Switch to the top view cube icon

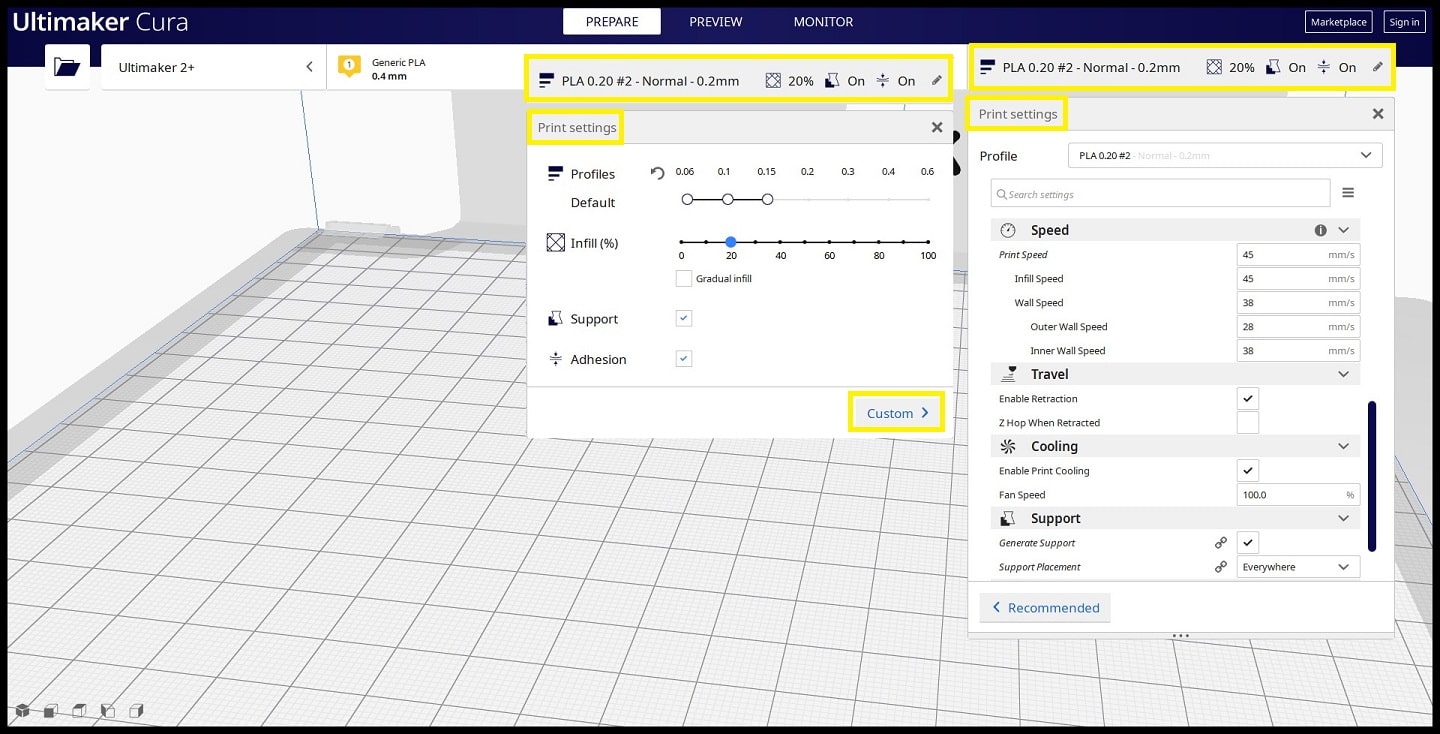(x=79, y=711)
